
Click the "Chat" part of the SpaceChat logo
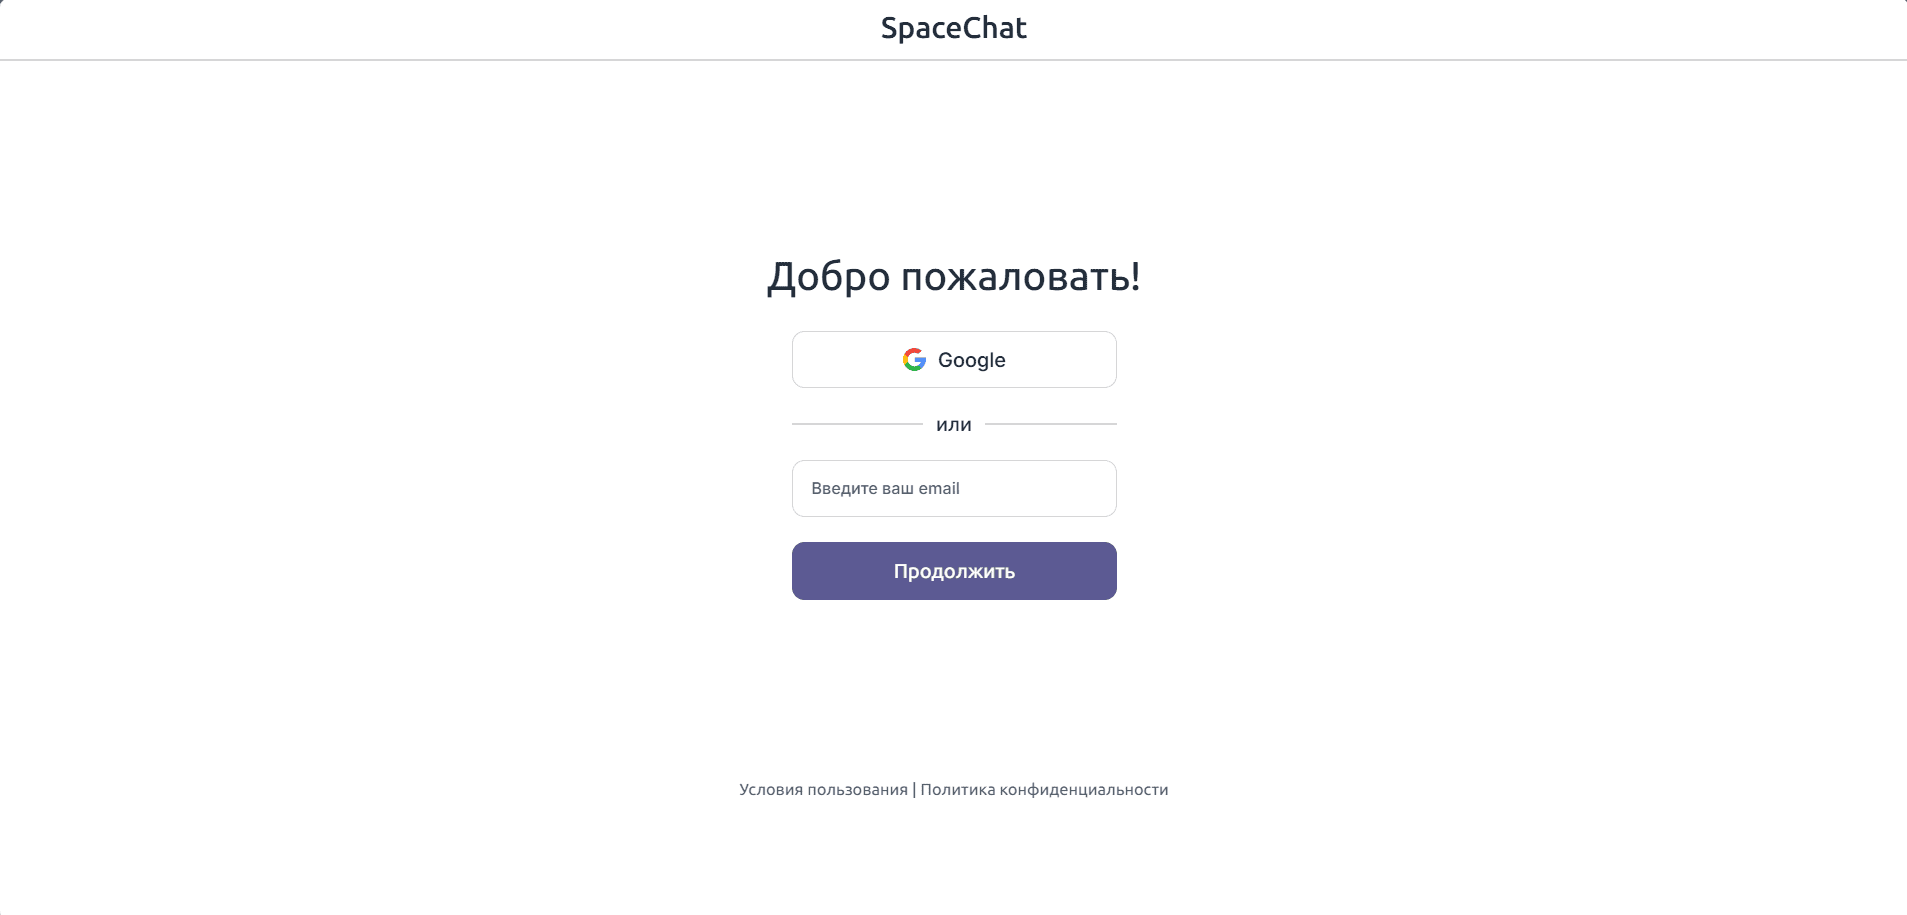(x=994, y=28)
